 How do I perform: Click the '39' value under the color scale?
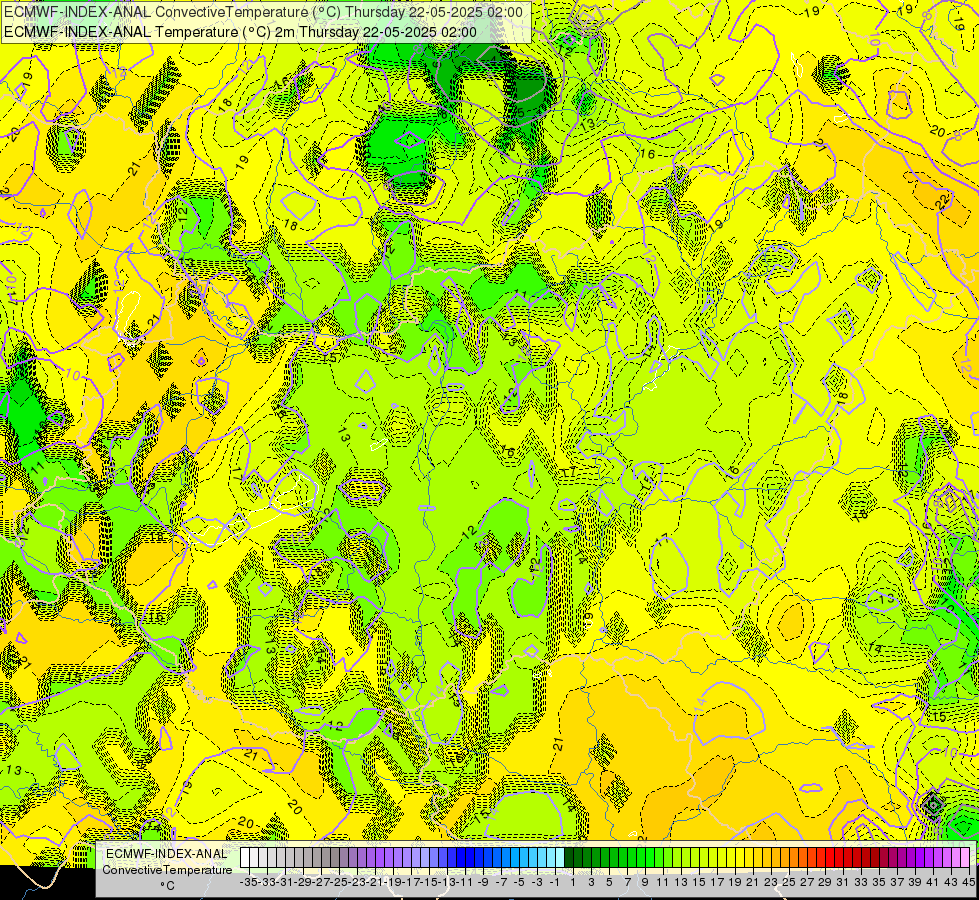915,882
